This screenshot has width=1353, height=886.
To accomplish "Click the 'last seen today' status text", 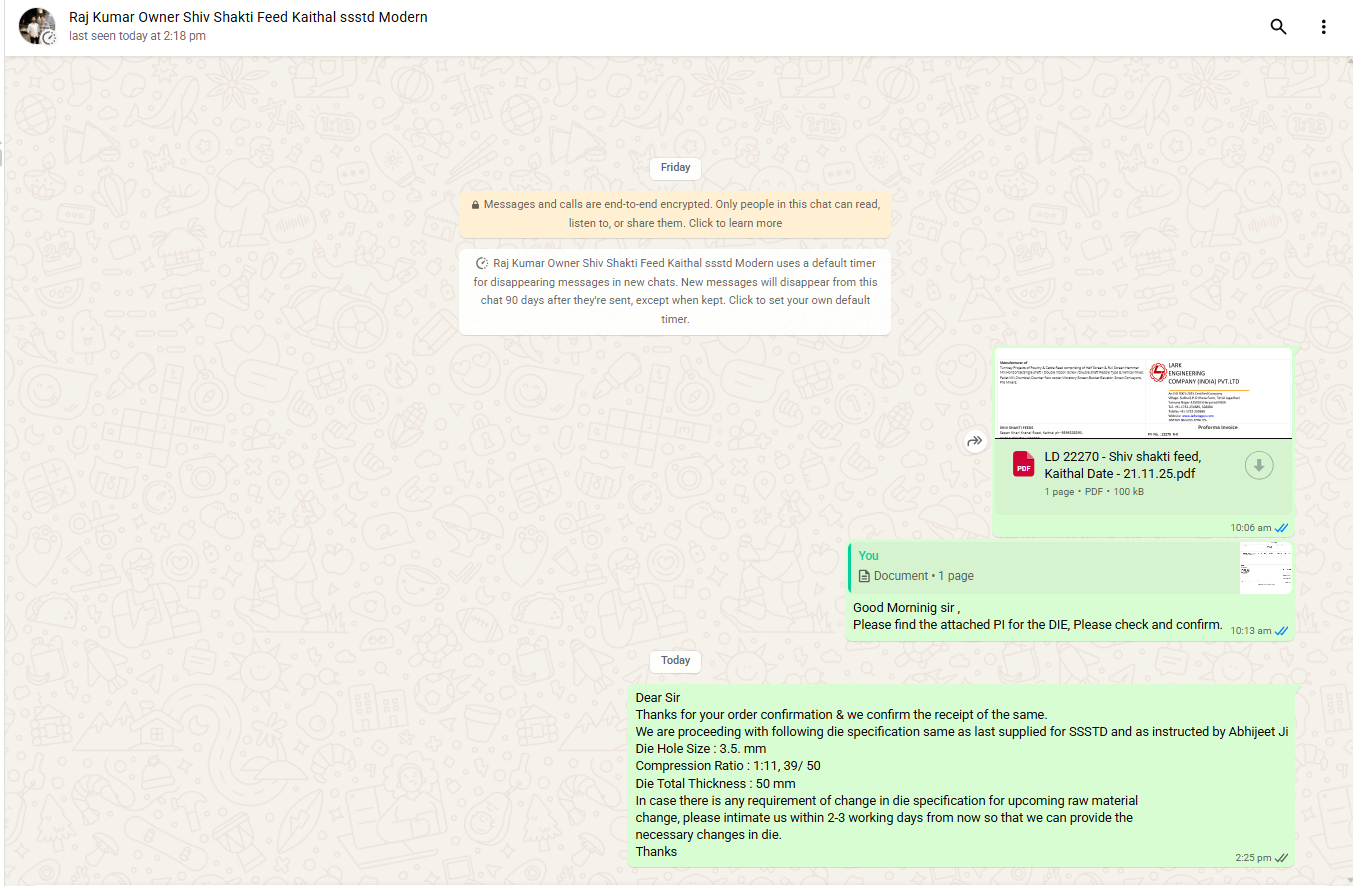I will tap(137, 36).
